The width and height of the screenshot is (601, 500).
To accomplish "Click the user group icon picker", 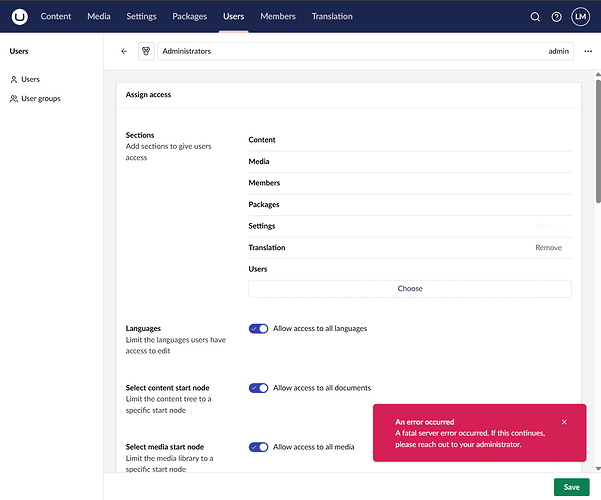I will pos(146,51).
